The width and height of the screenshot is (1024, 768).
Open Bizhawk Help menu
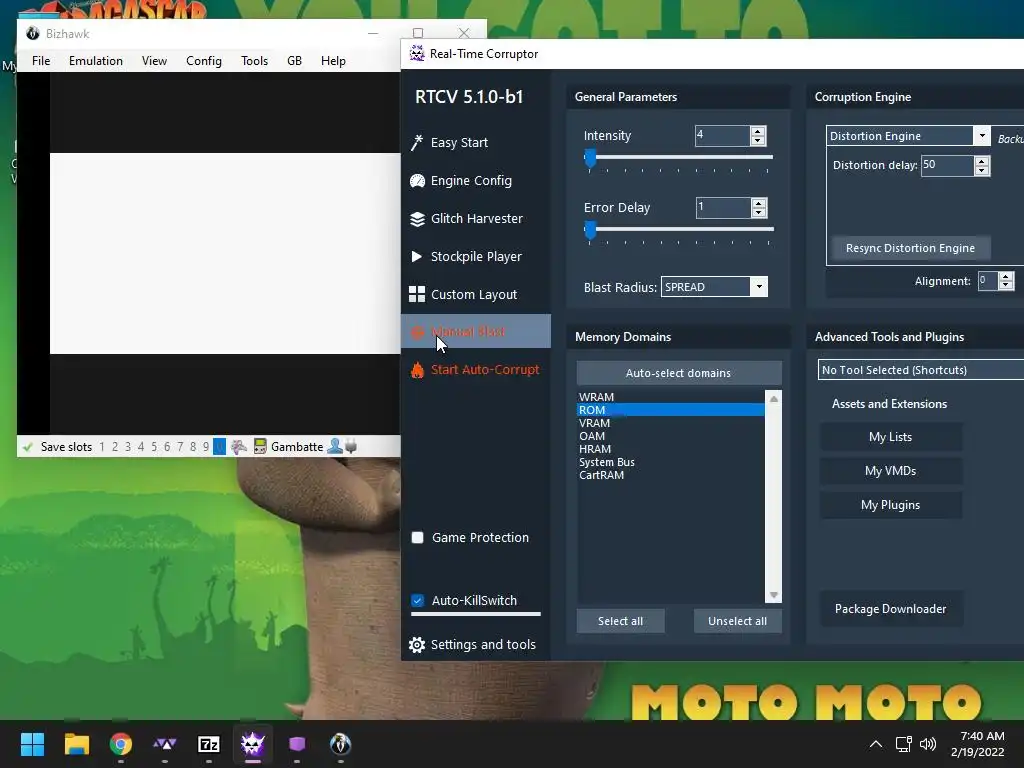333,61
